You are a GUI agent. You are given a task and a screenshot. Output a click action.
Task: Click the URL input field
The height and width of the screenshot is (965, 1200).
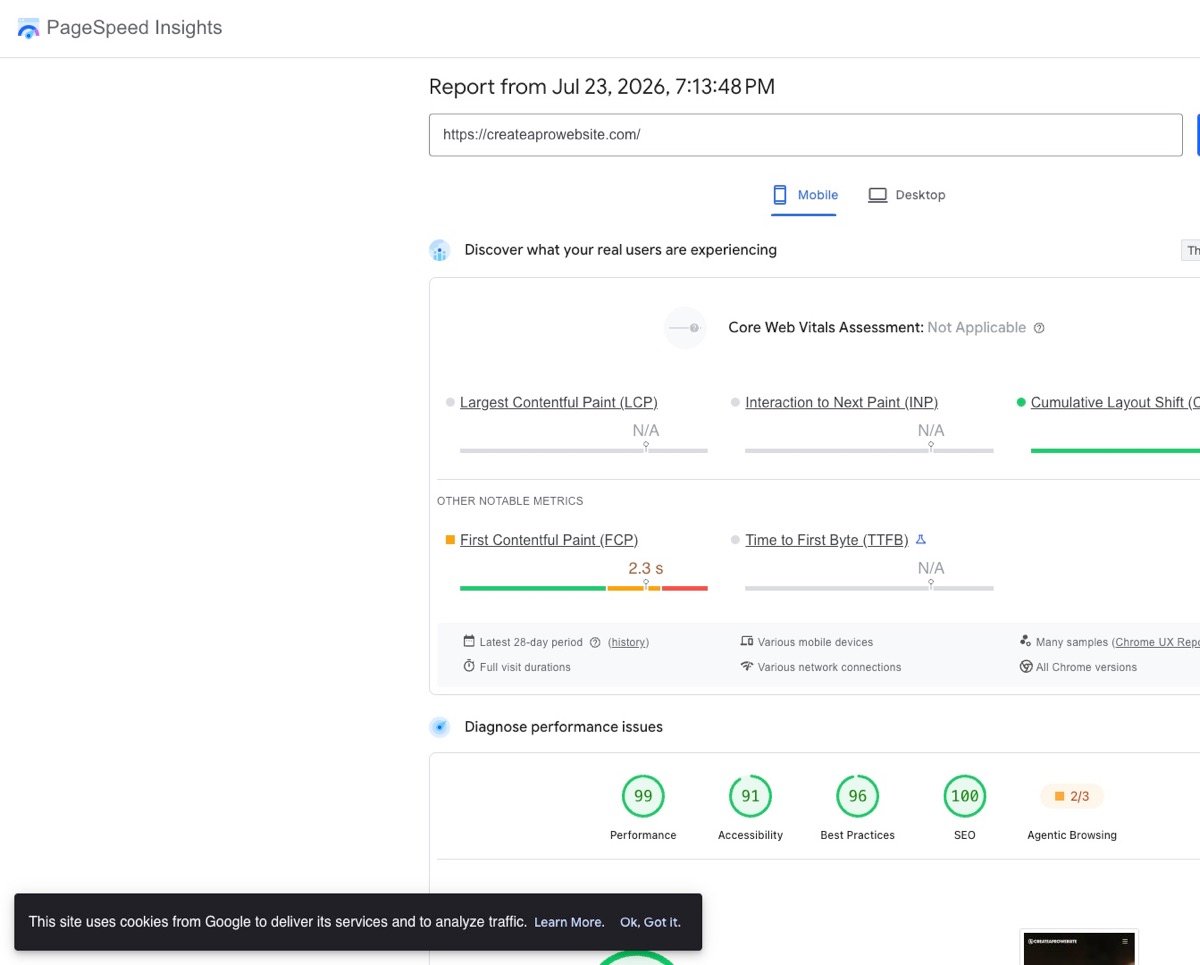[x=806, y=135]
